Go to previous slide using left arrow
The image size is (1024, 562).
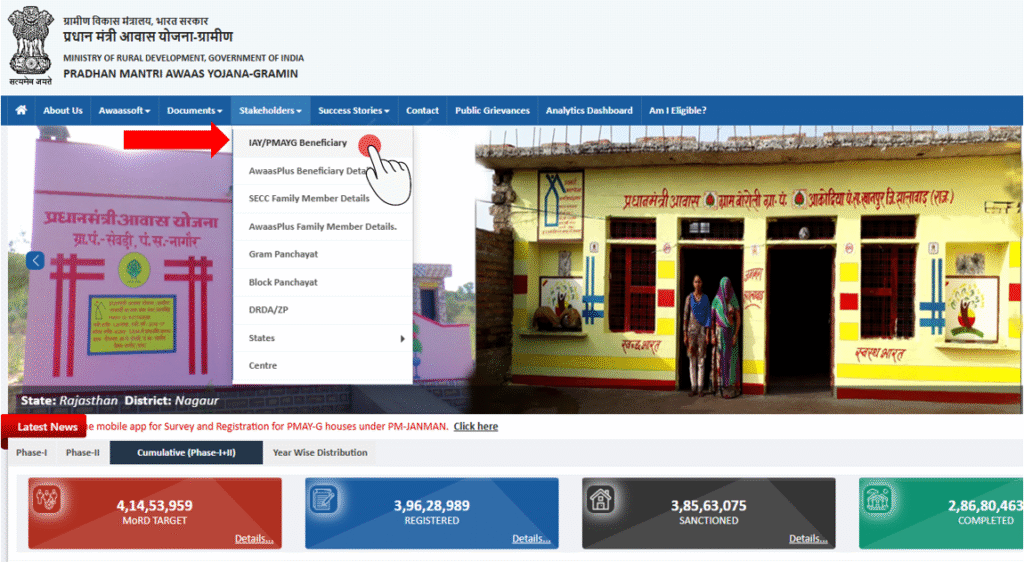pyautogui.click(x=36, y=260)
